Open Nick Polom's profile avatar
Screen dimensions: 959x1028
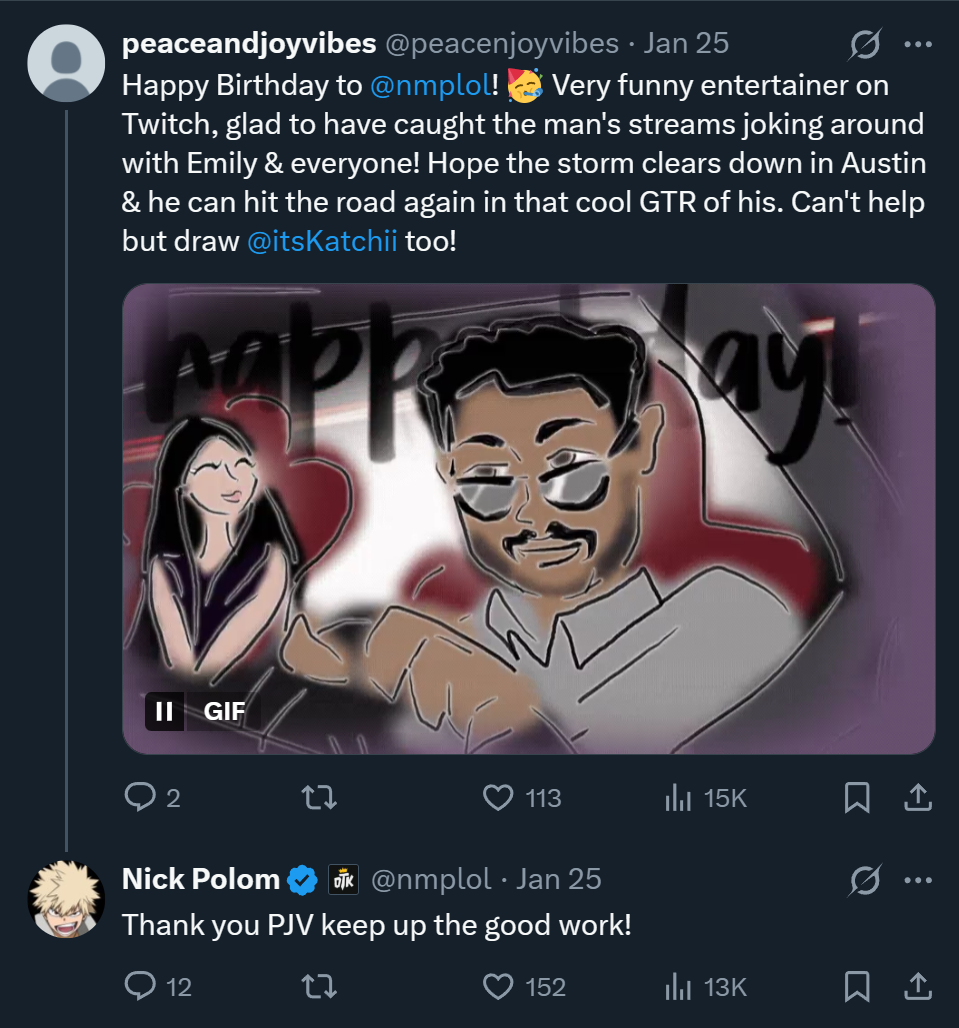coord(66,898)
